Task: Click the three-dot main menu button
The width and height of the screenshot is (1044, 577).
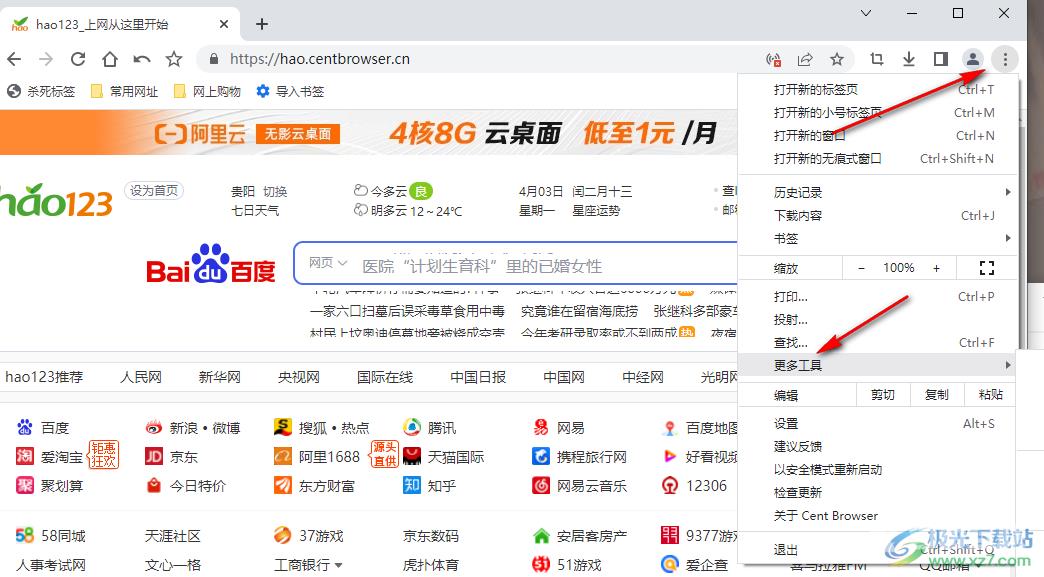Action: tap(1005, 59)
